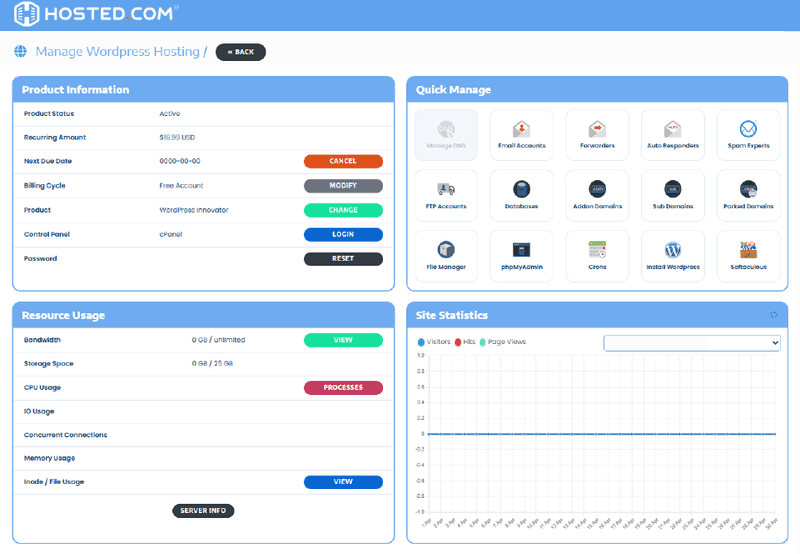This screenshot has height=554, width=800.
Task: Open the Softaculous icon
Action: point(748,256)
